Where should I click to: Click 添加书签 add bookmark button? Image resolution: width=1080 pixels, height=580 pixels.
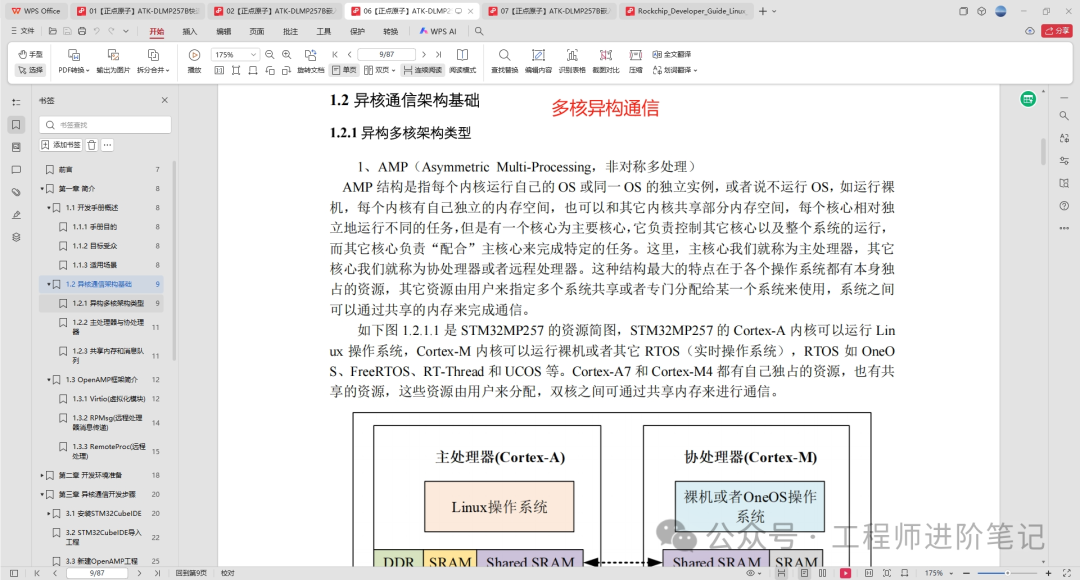click(61, 145)
